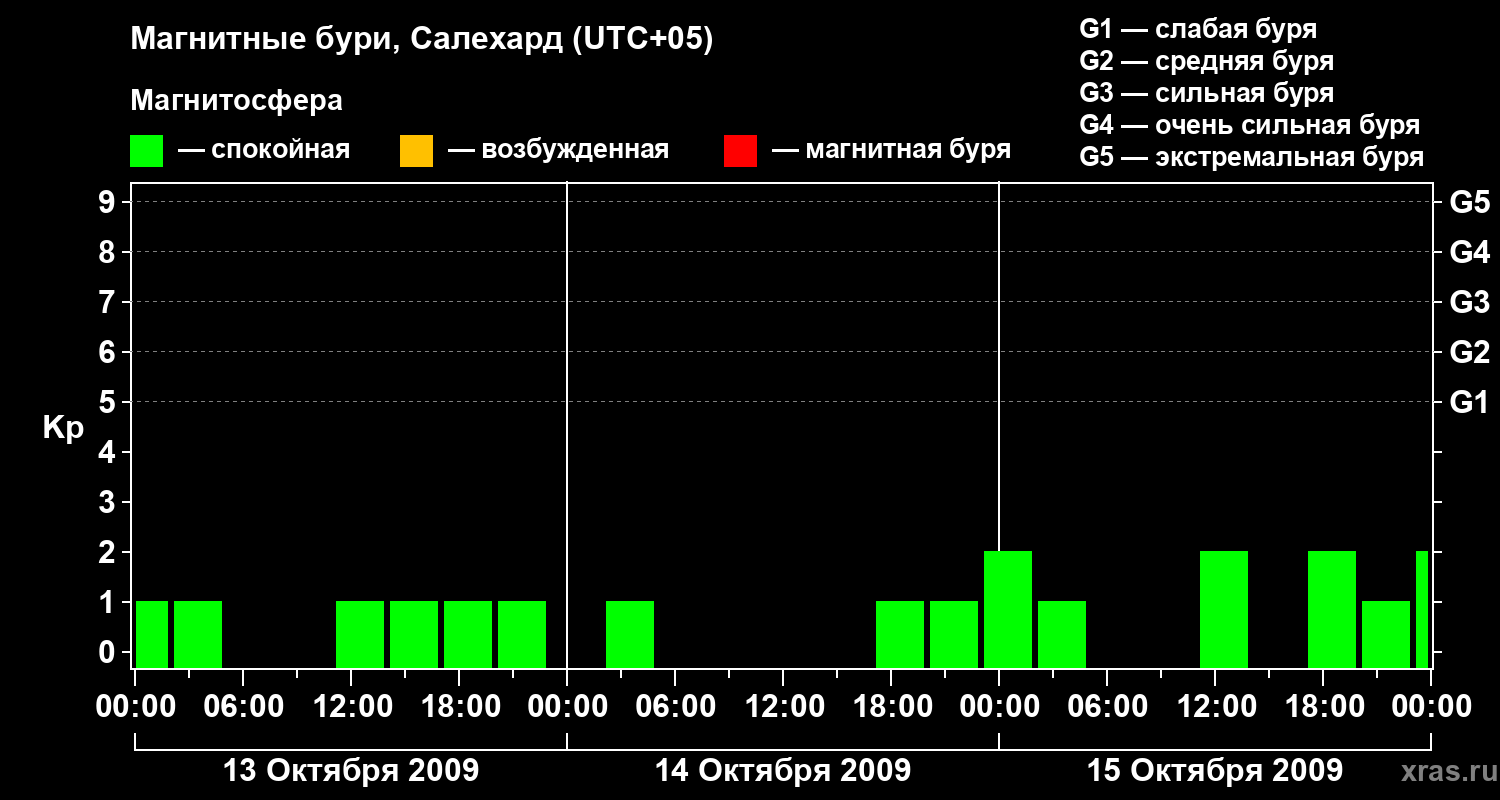This screenshot has height=800, width=1500.
Task: Click the 14 October bar starting near 18:00
Action: pyautogui.click(x=900, y=634)
